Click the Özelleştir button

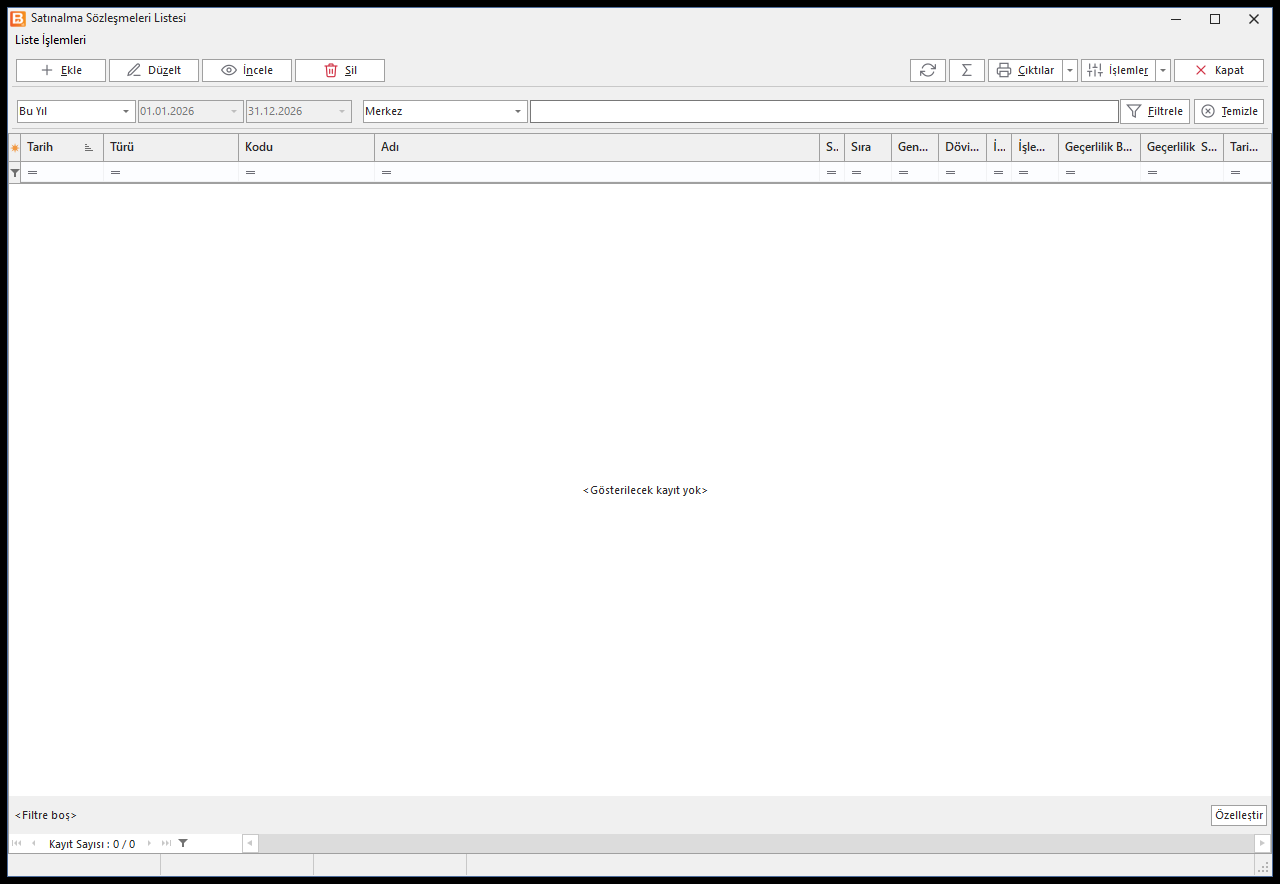point(1239,815)
